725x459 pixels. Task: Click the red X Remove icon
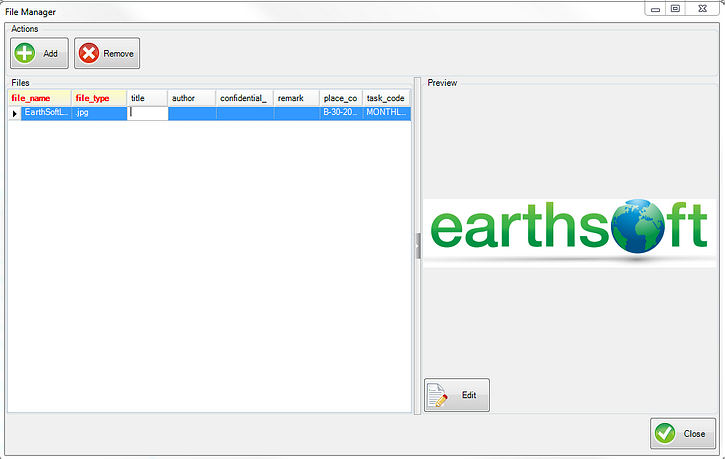pyautogui.click(x=89, y=53)
